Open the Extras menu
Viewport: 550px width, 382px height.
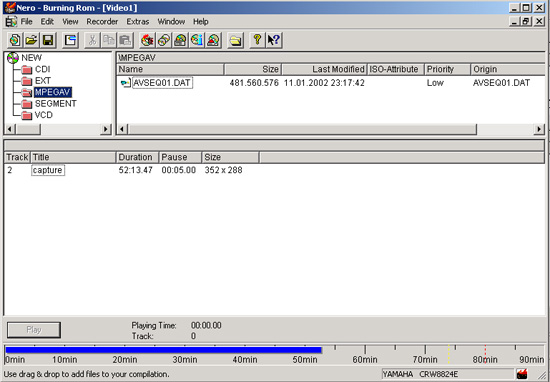pos(138,22)
